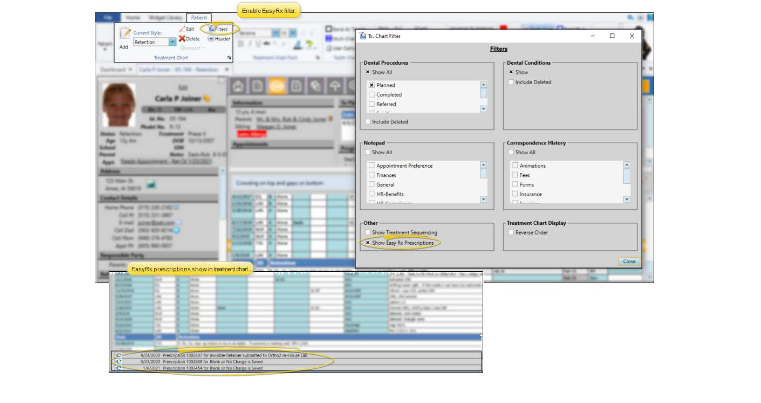
Task: Tick Show Treatment Sequencing option
Action: pyautogui.click(x=368, y=232)
